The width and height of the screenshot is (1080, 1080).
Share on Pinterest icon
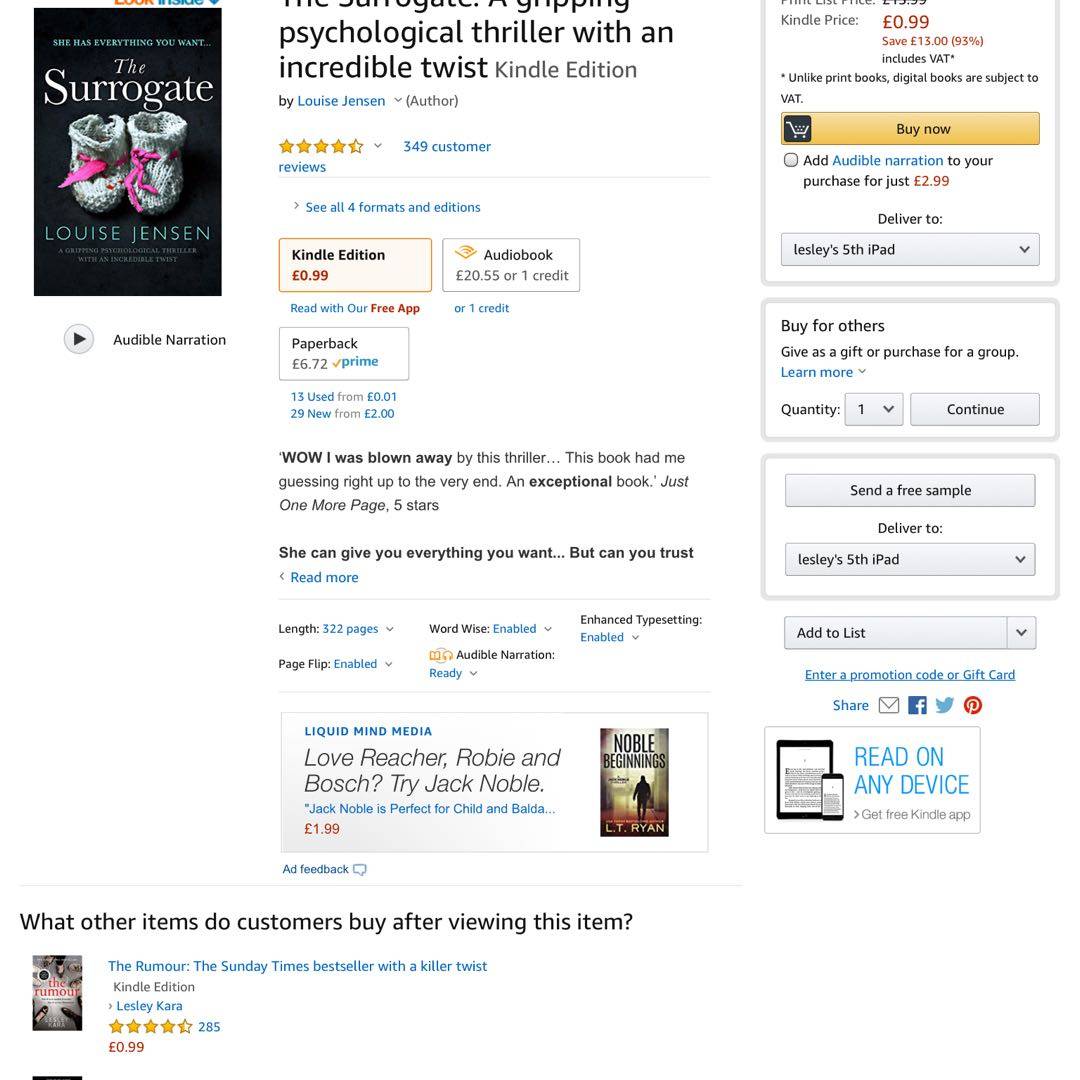click(x=973, y=705)
